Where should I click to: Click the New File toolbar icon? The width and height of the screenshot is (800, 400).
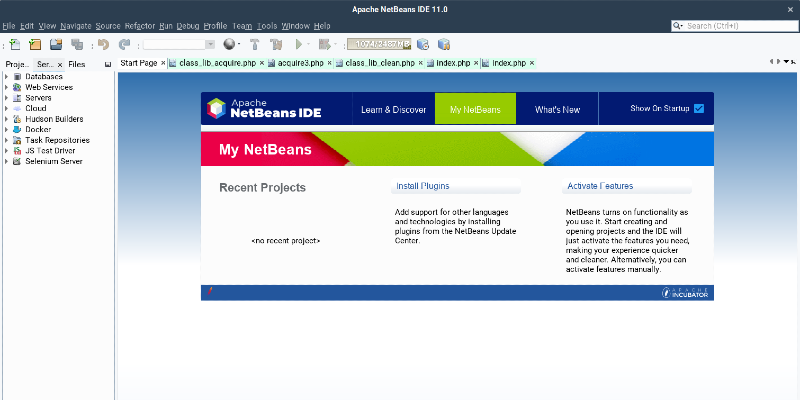point(14,44)
